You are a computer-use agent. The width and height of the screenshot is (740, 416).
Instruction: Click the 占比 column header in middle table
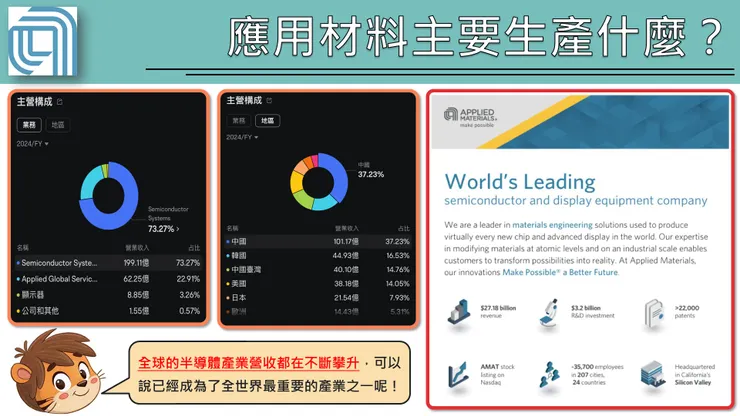[x=404, y=228]
